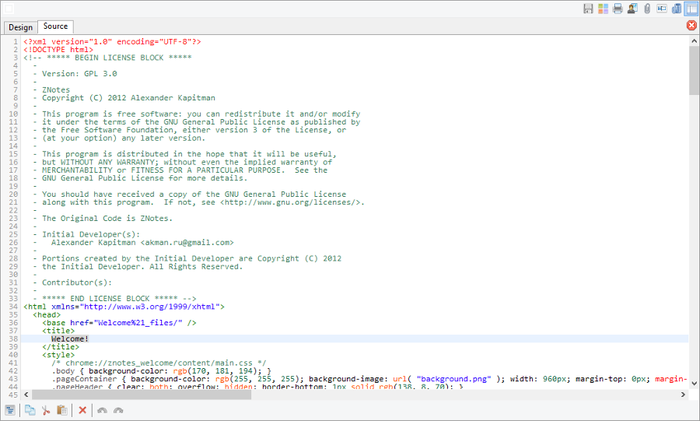Print the note with the printer icon
The height and width of the screenshot is (421, 700).
coord(617,8)
